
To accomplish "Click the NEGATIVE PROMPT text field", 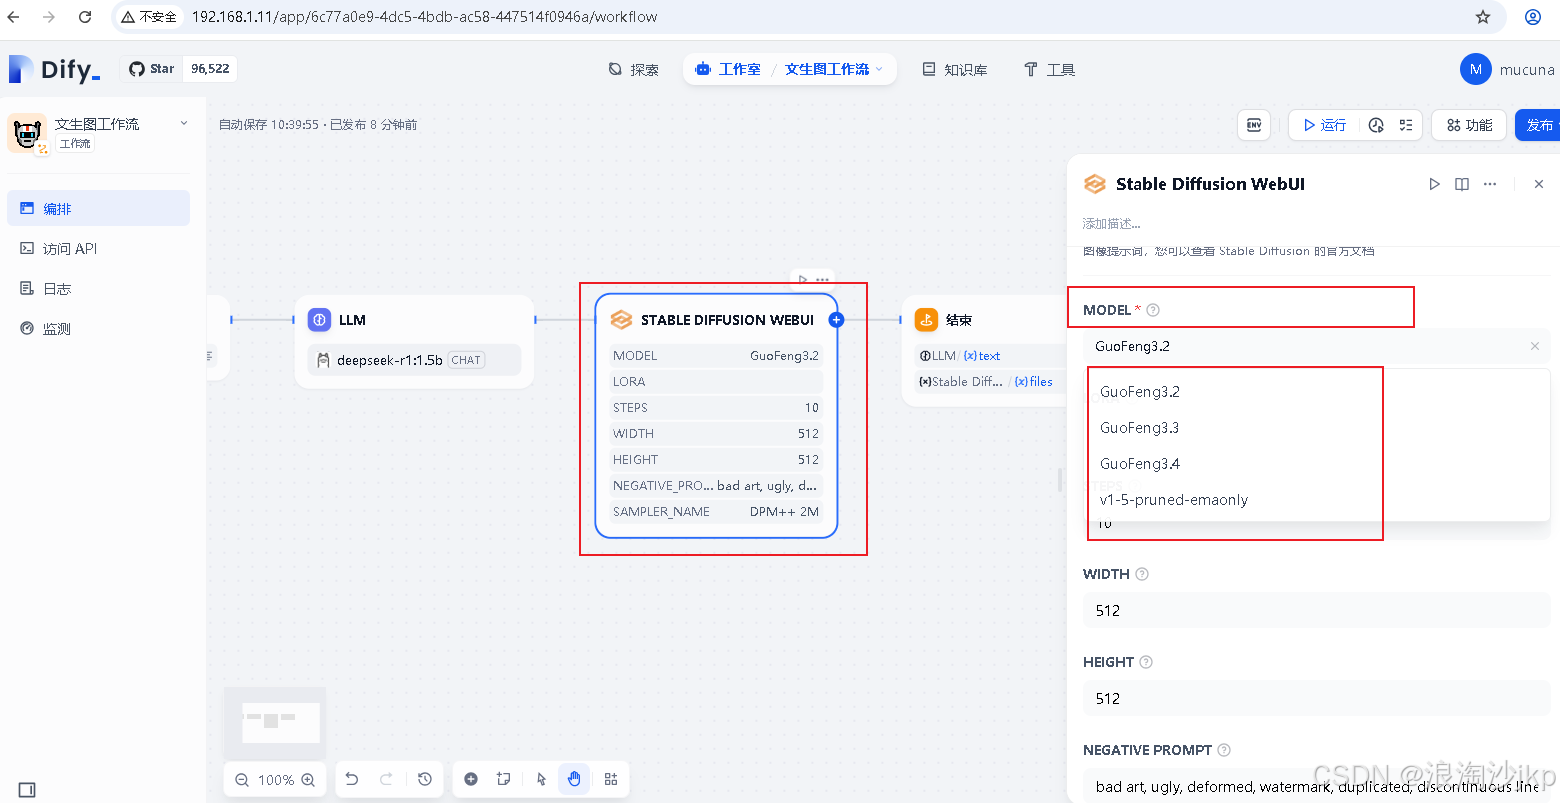I will 1316,786.
